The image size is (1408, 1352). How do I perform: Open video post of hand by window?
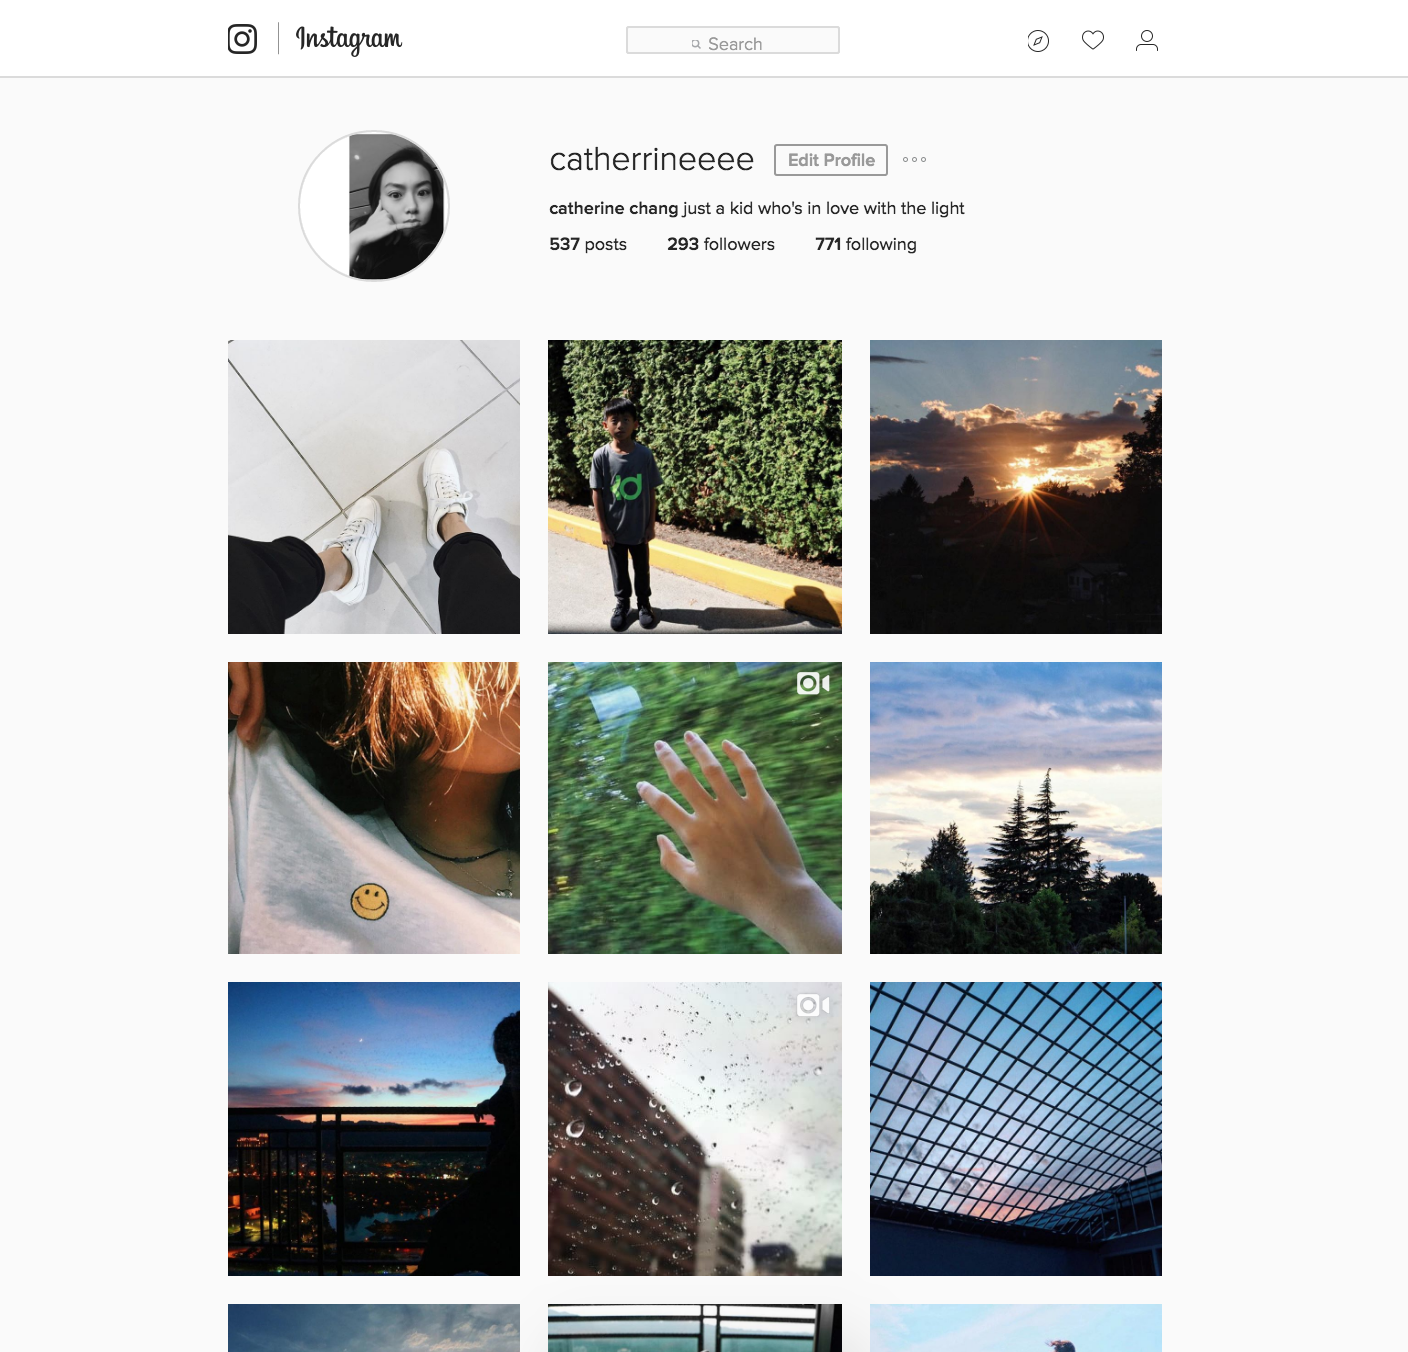(695, 808)
